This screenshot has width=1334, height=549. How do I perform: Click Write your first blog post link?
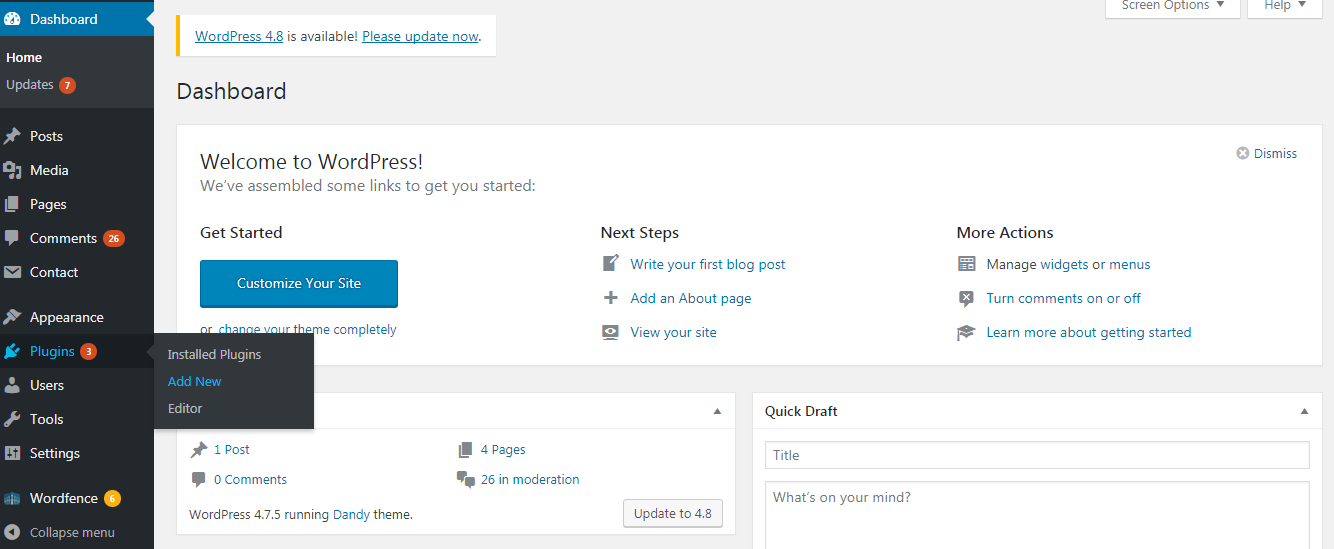(x=708, y=264)
